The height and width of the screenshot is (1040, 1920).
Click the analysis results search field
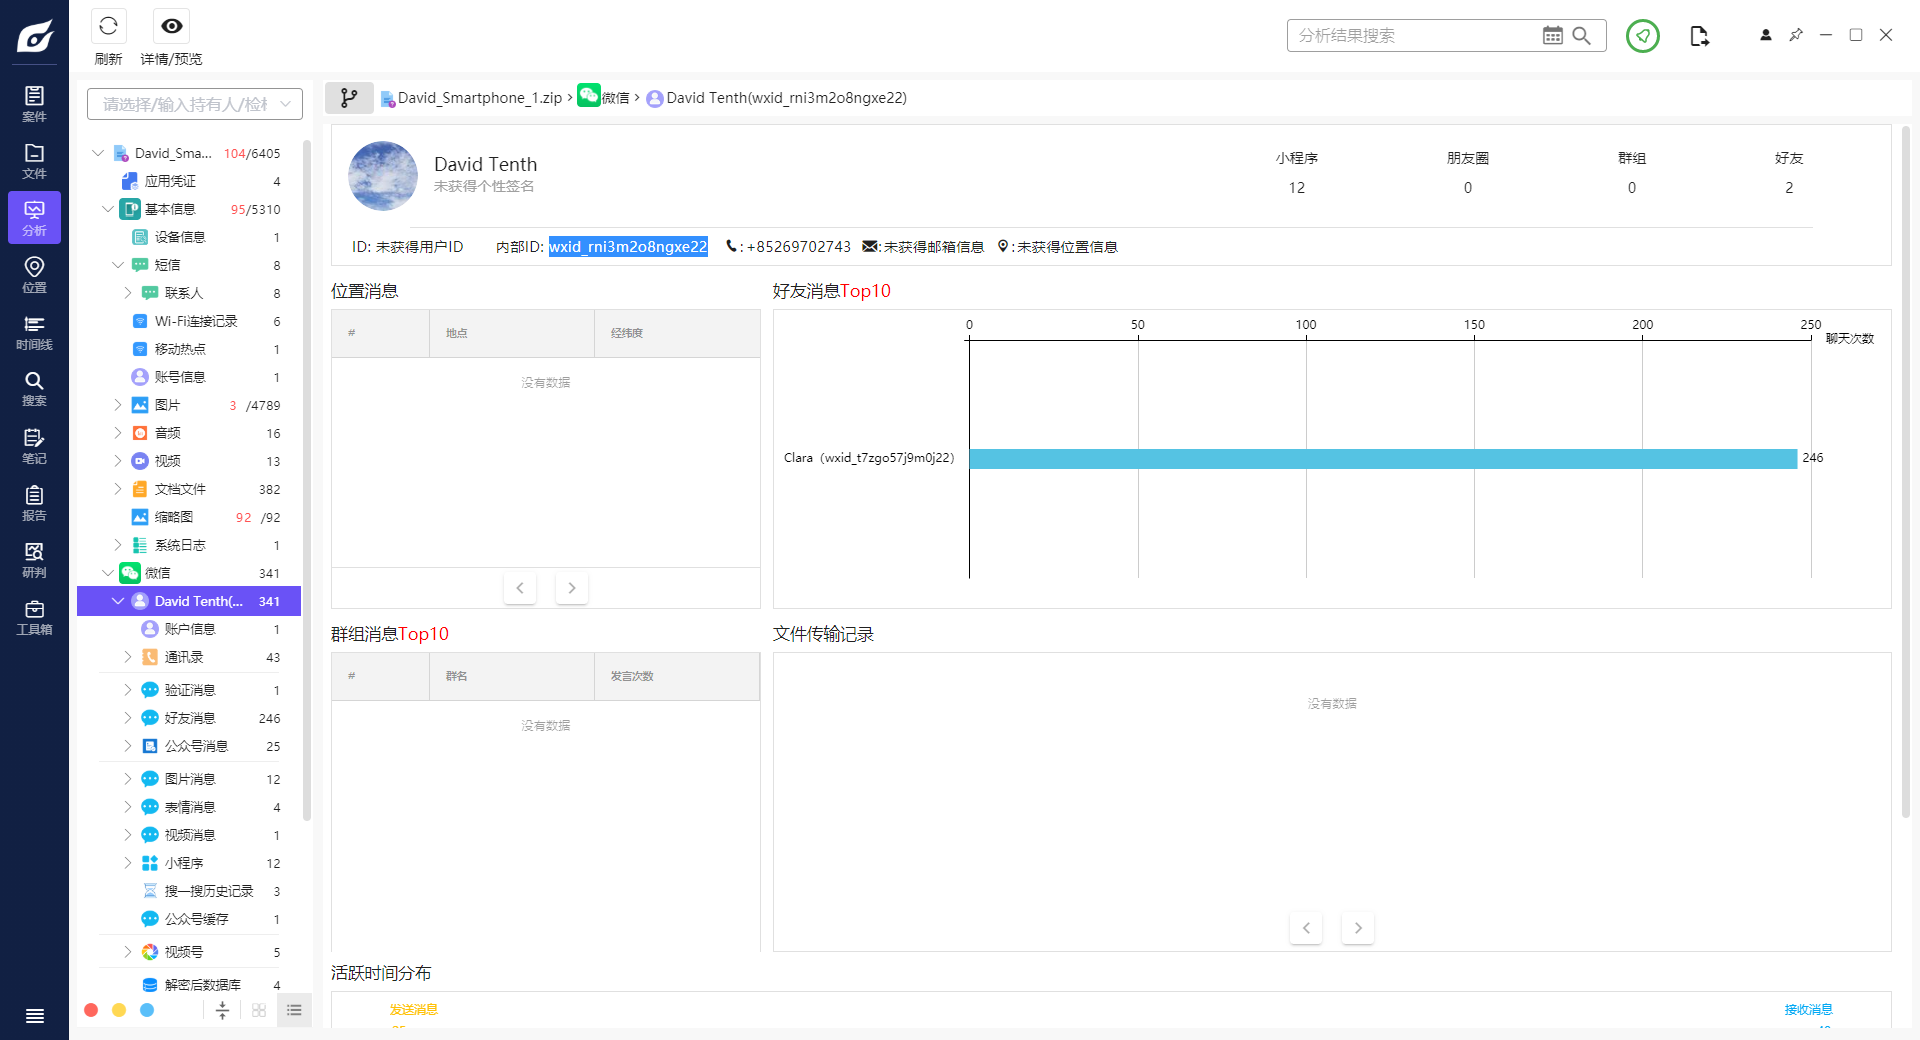point(1412,36)
